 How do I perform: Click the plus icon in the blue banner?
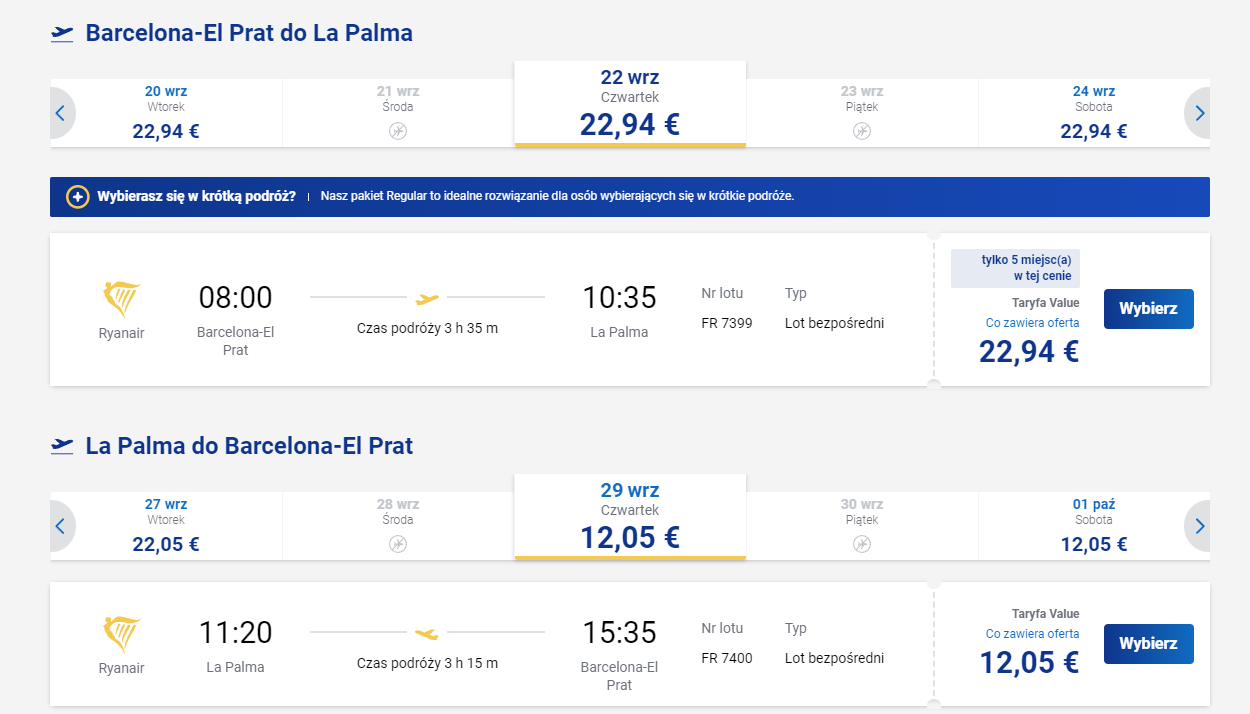(77, 197)
